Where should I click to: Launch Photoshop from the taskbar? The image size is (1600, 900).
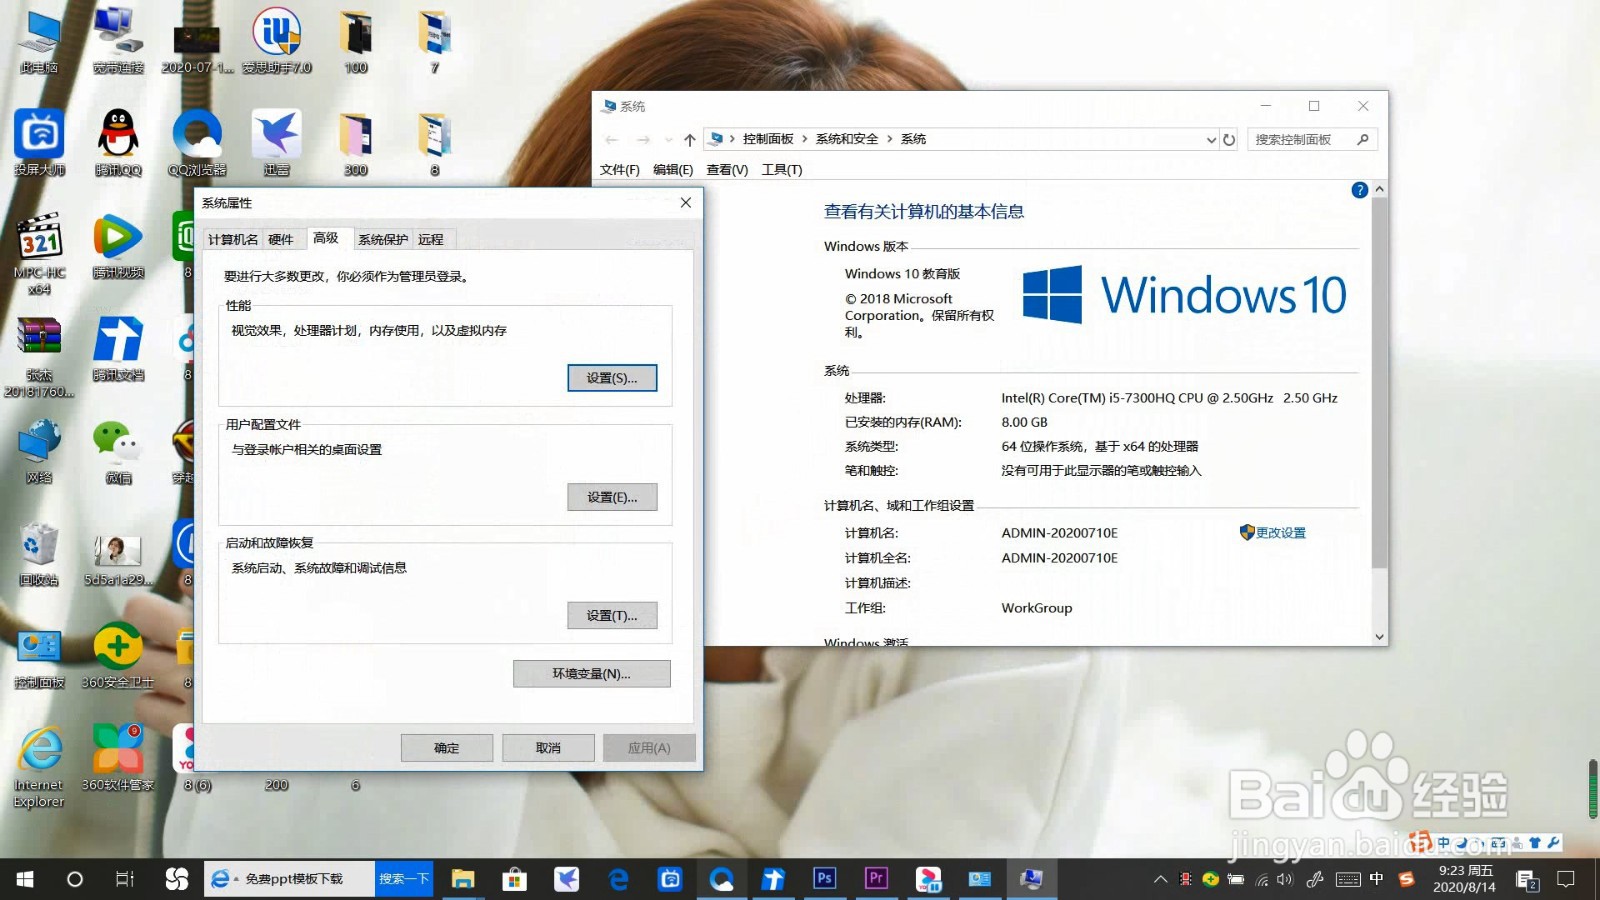point(824,878)
